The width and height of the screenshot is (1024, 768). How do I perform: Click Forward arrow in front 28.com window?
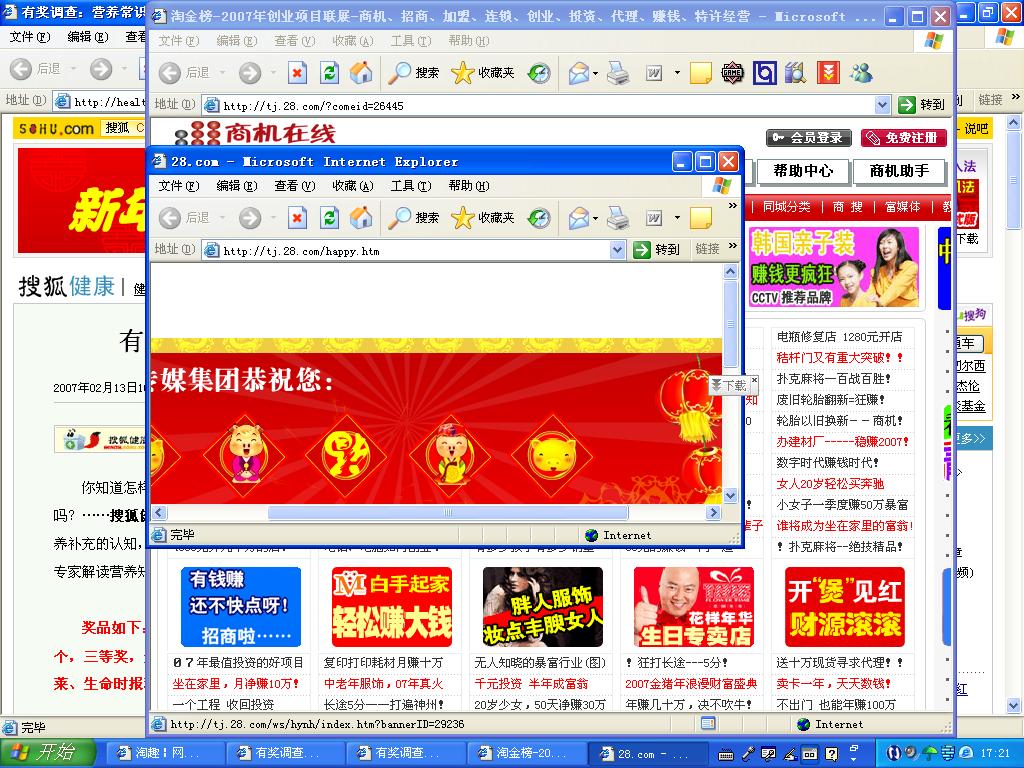[x=249, y=217]
